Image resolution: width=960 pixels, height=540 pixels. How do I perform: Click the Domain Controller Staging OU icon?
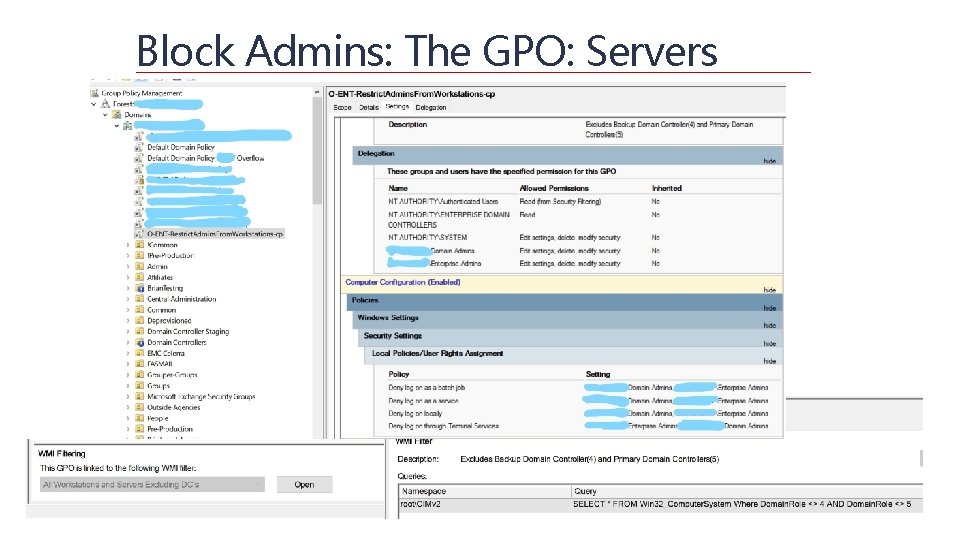[140, 331]
